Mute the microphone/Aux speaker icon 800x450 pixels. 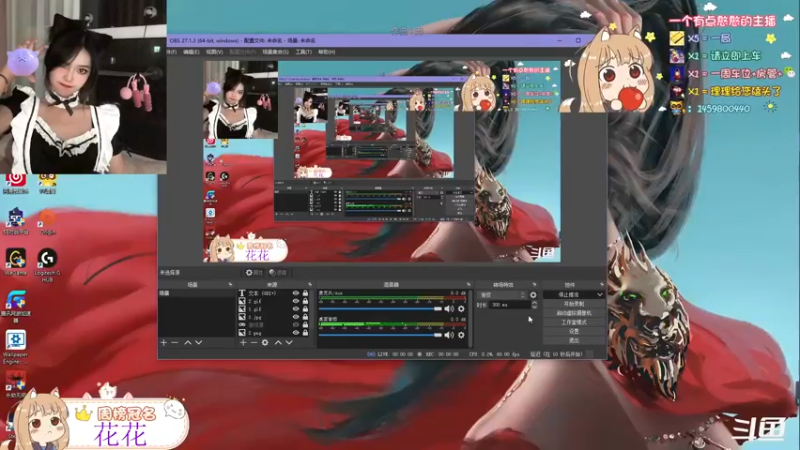[449, 309]
